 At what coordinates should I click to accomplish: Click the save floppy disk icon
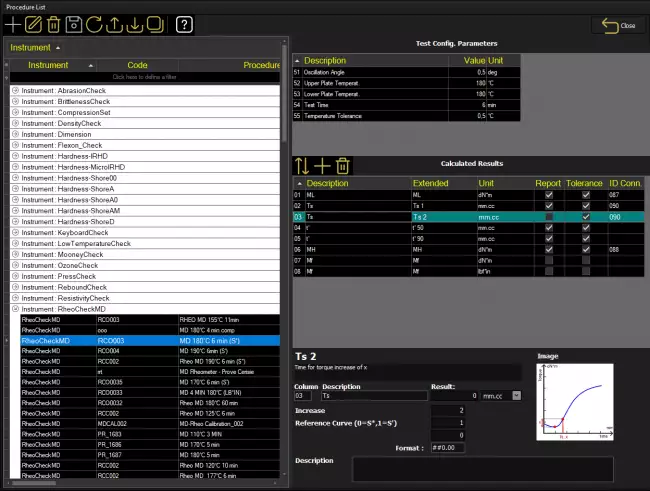pos(75,24)
